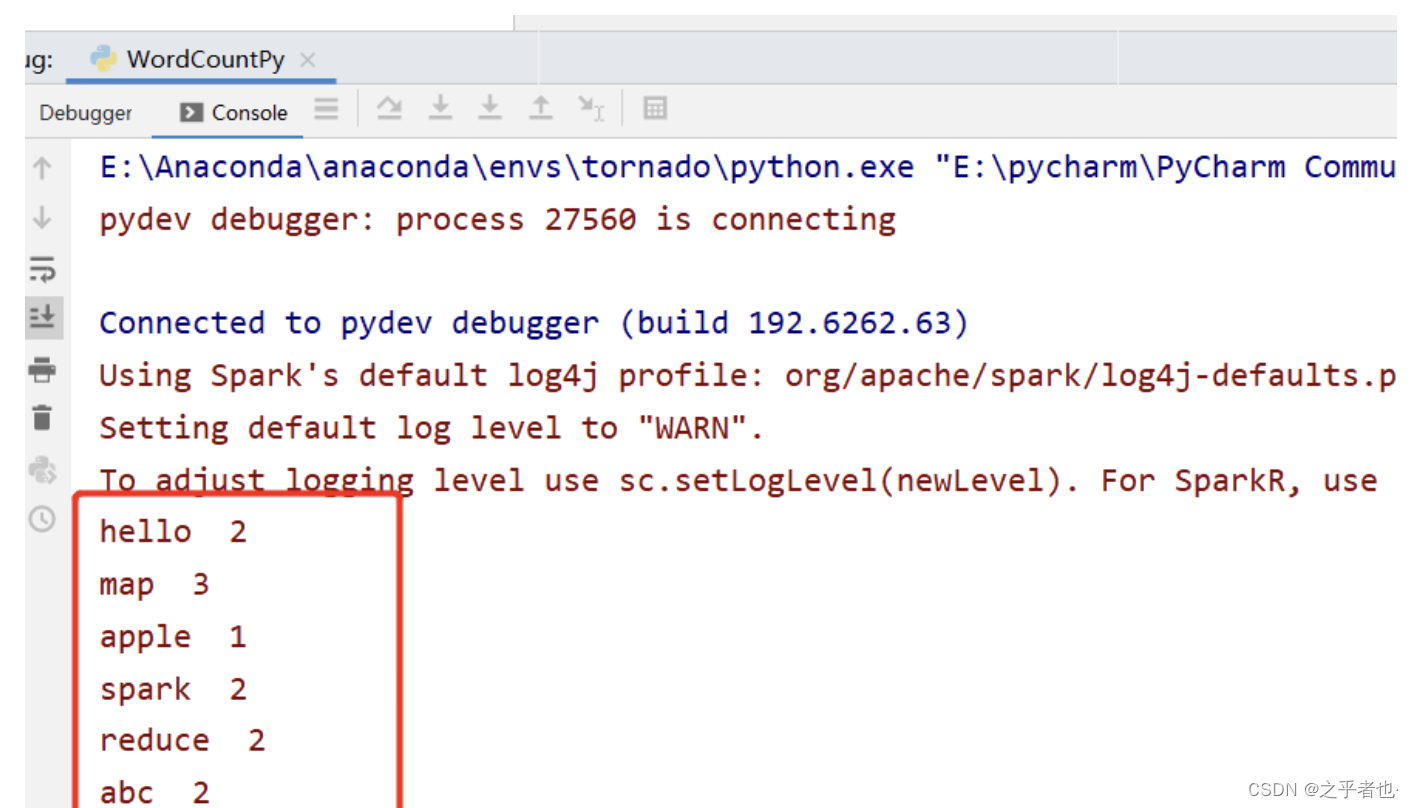Click the Step Out toolbar icon

[541, 108]
